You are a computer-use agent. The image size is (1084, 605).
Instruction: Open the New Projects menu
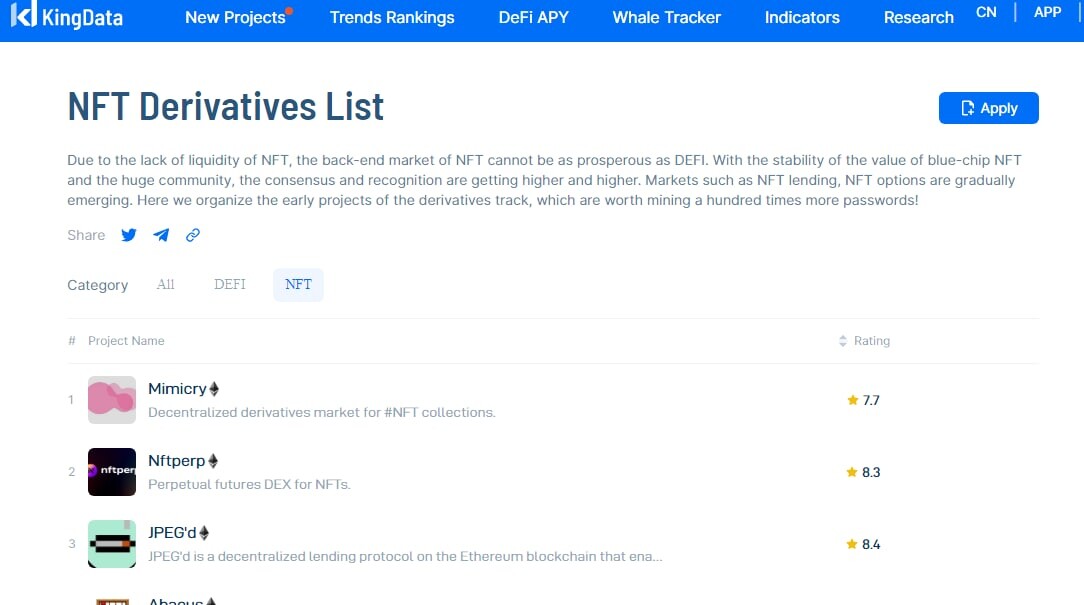coord(235,17)
